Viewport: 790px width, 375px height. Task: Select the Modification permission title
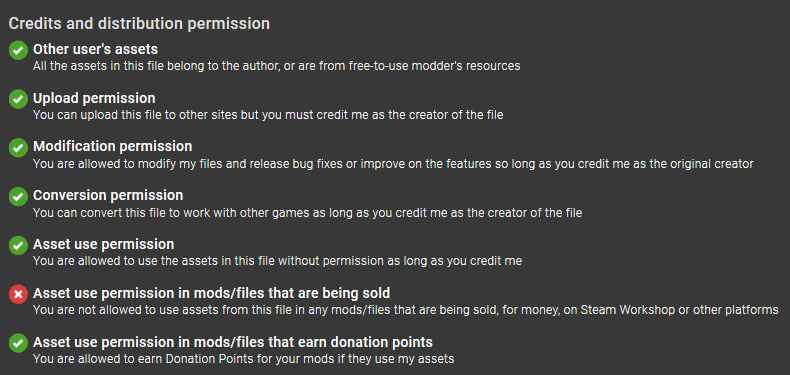point(113,147)
